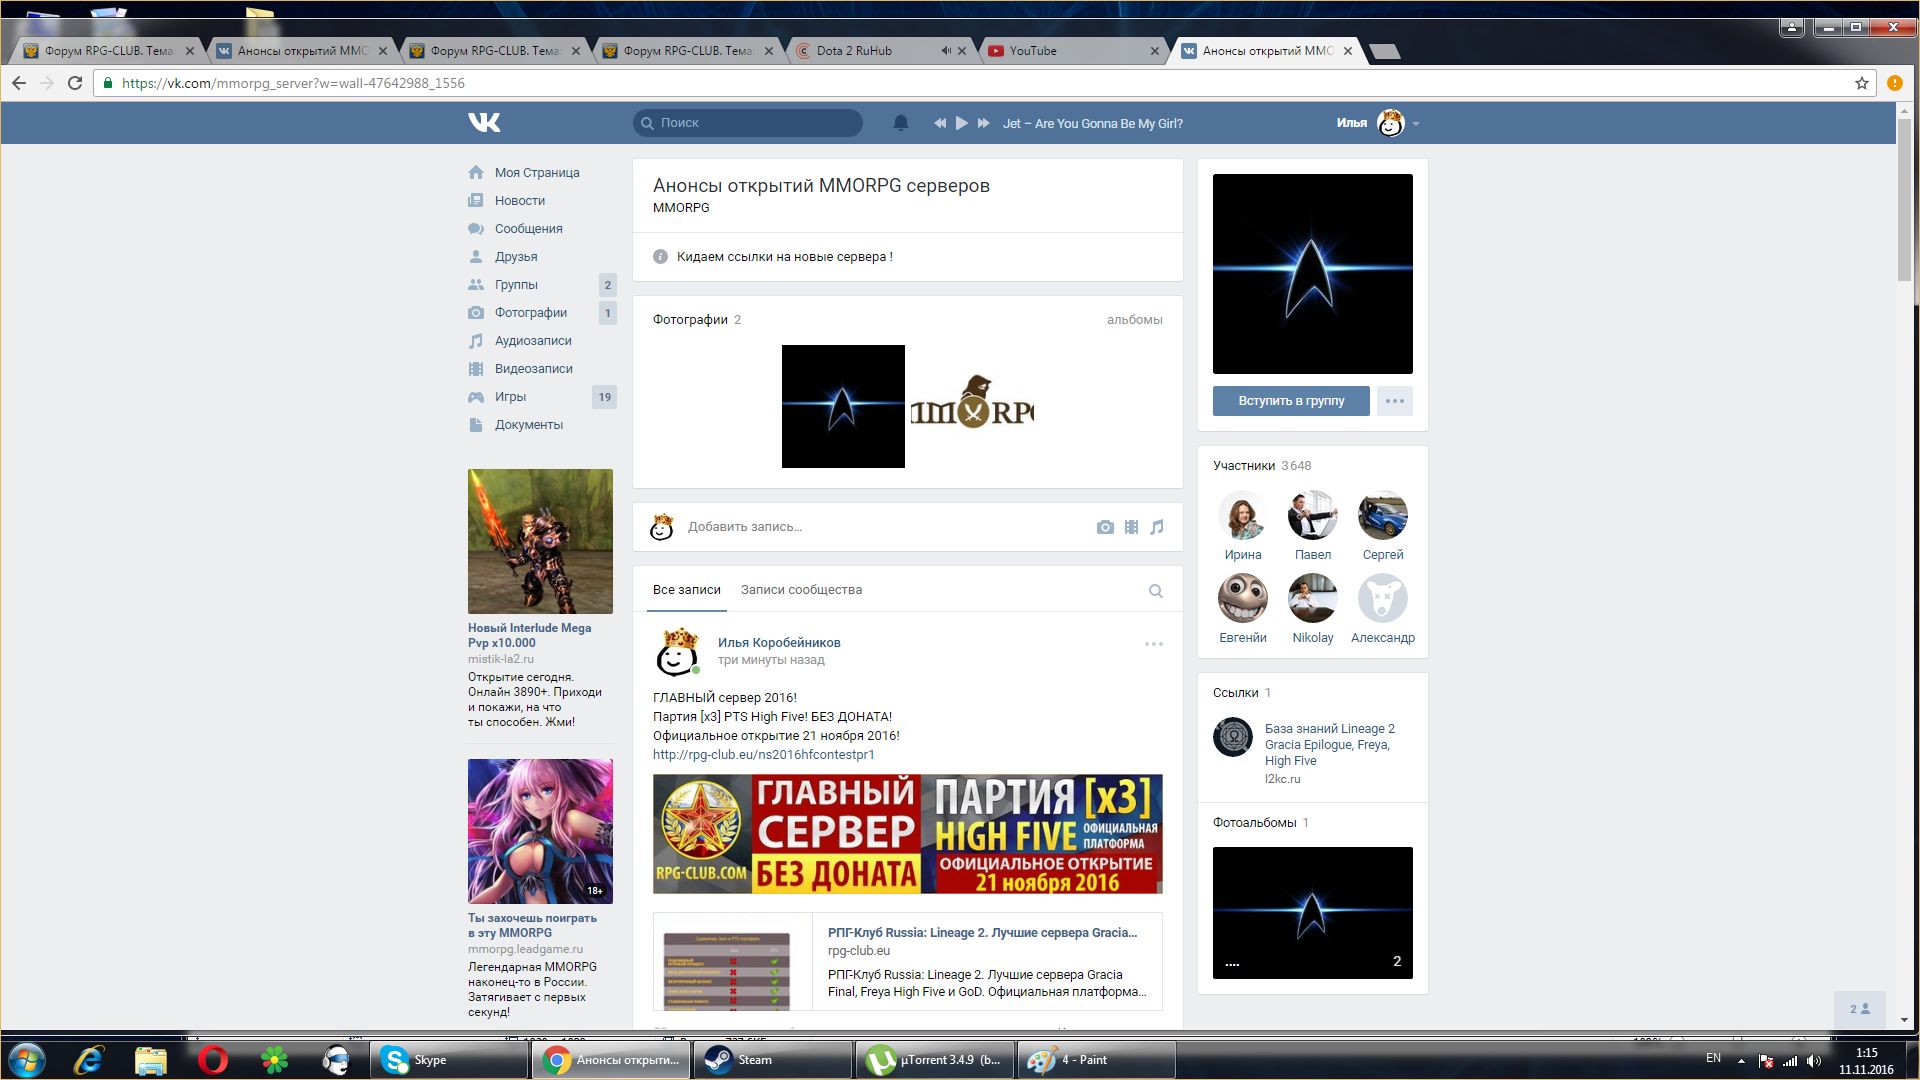Open База знаний Lineage 2 link
The height and width of the screenshot is (1080, 1920).
(1329, 745)
